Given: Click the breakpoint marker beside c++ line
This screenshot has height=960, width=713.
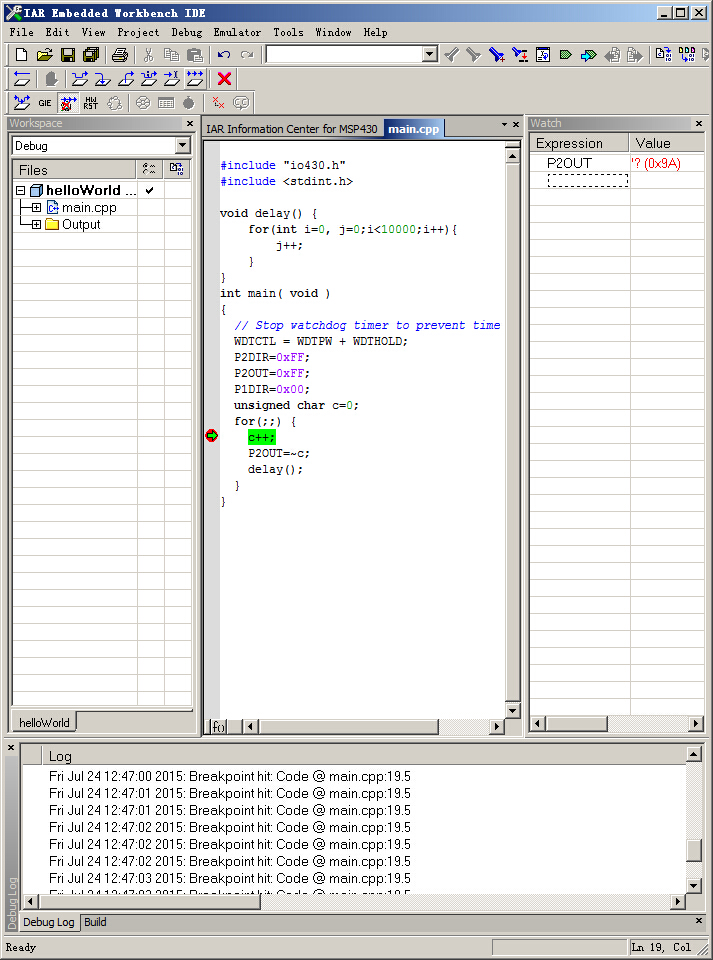Looking at the screenshot, I should pyautogui.click(x=212, y=435).
